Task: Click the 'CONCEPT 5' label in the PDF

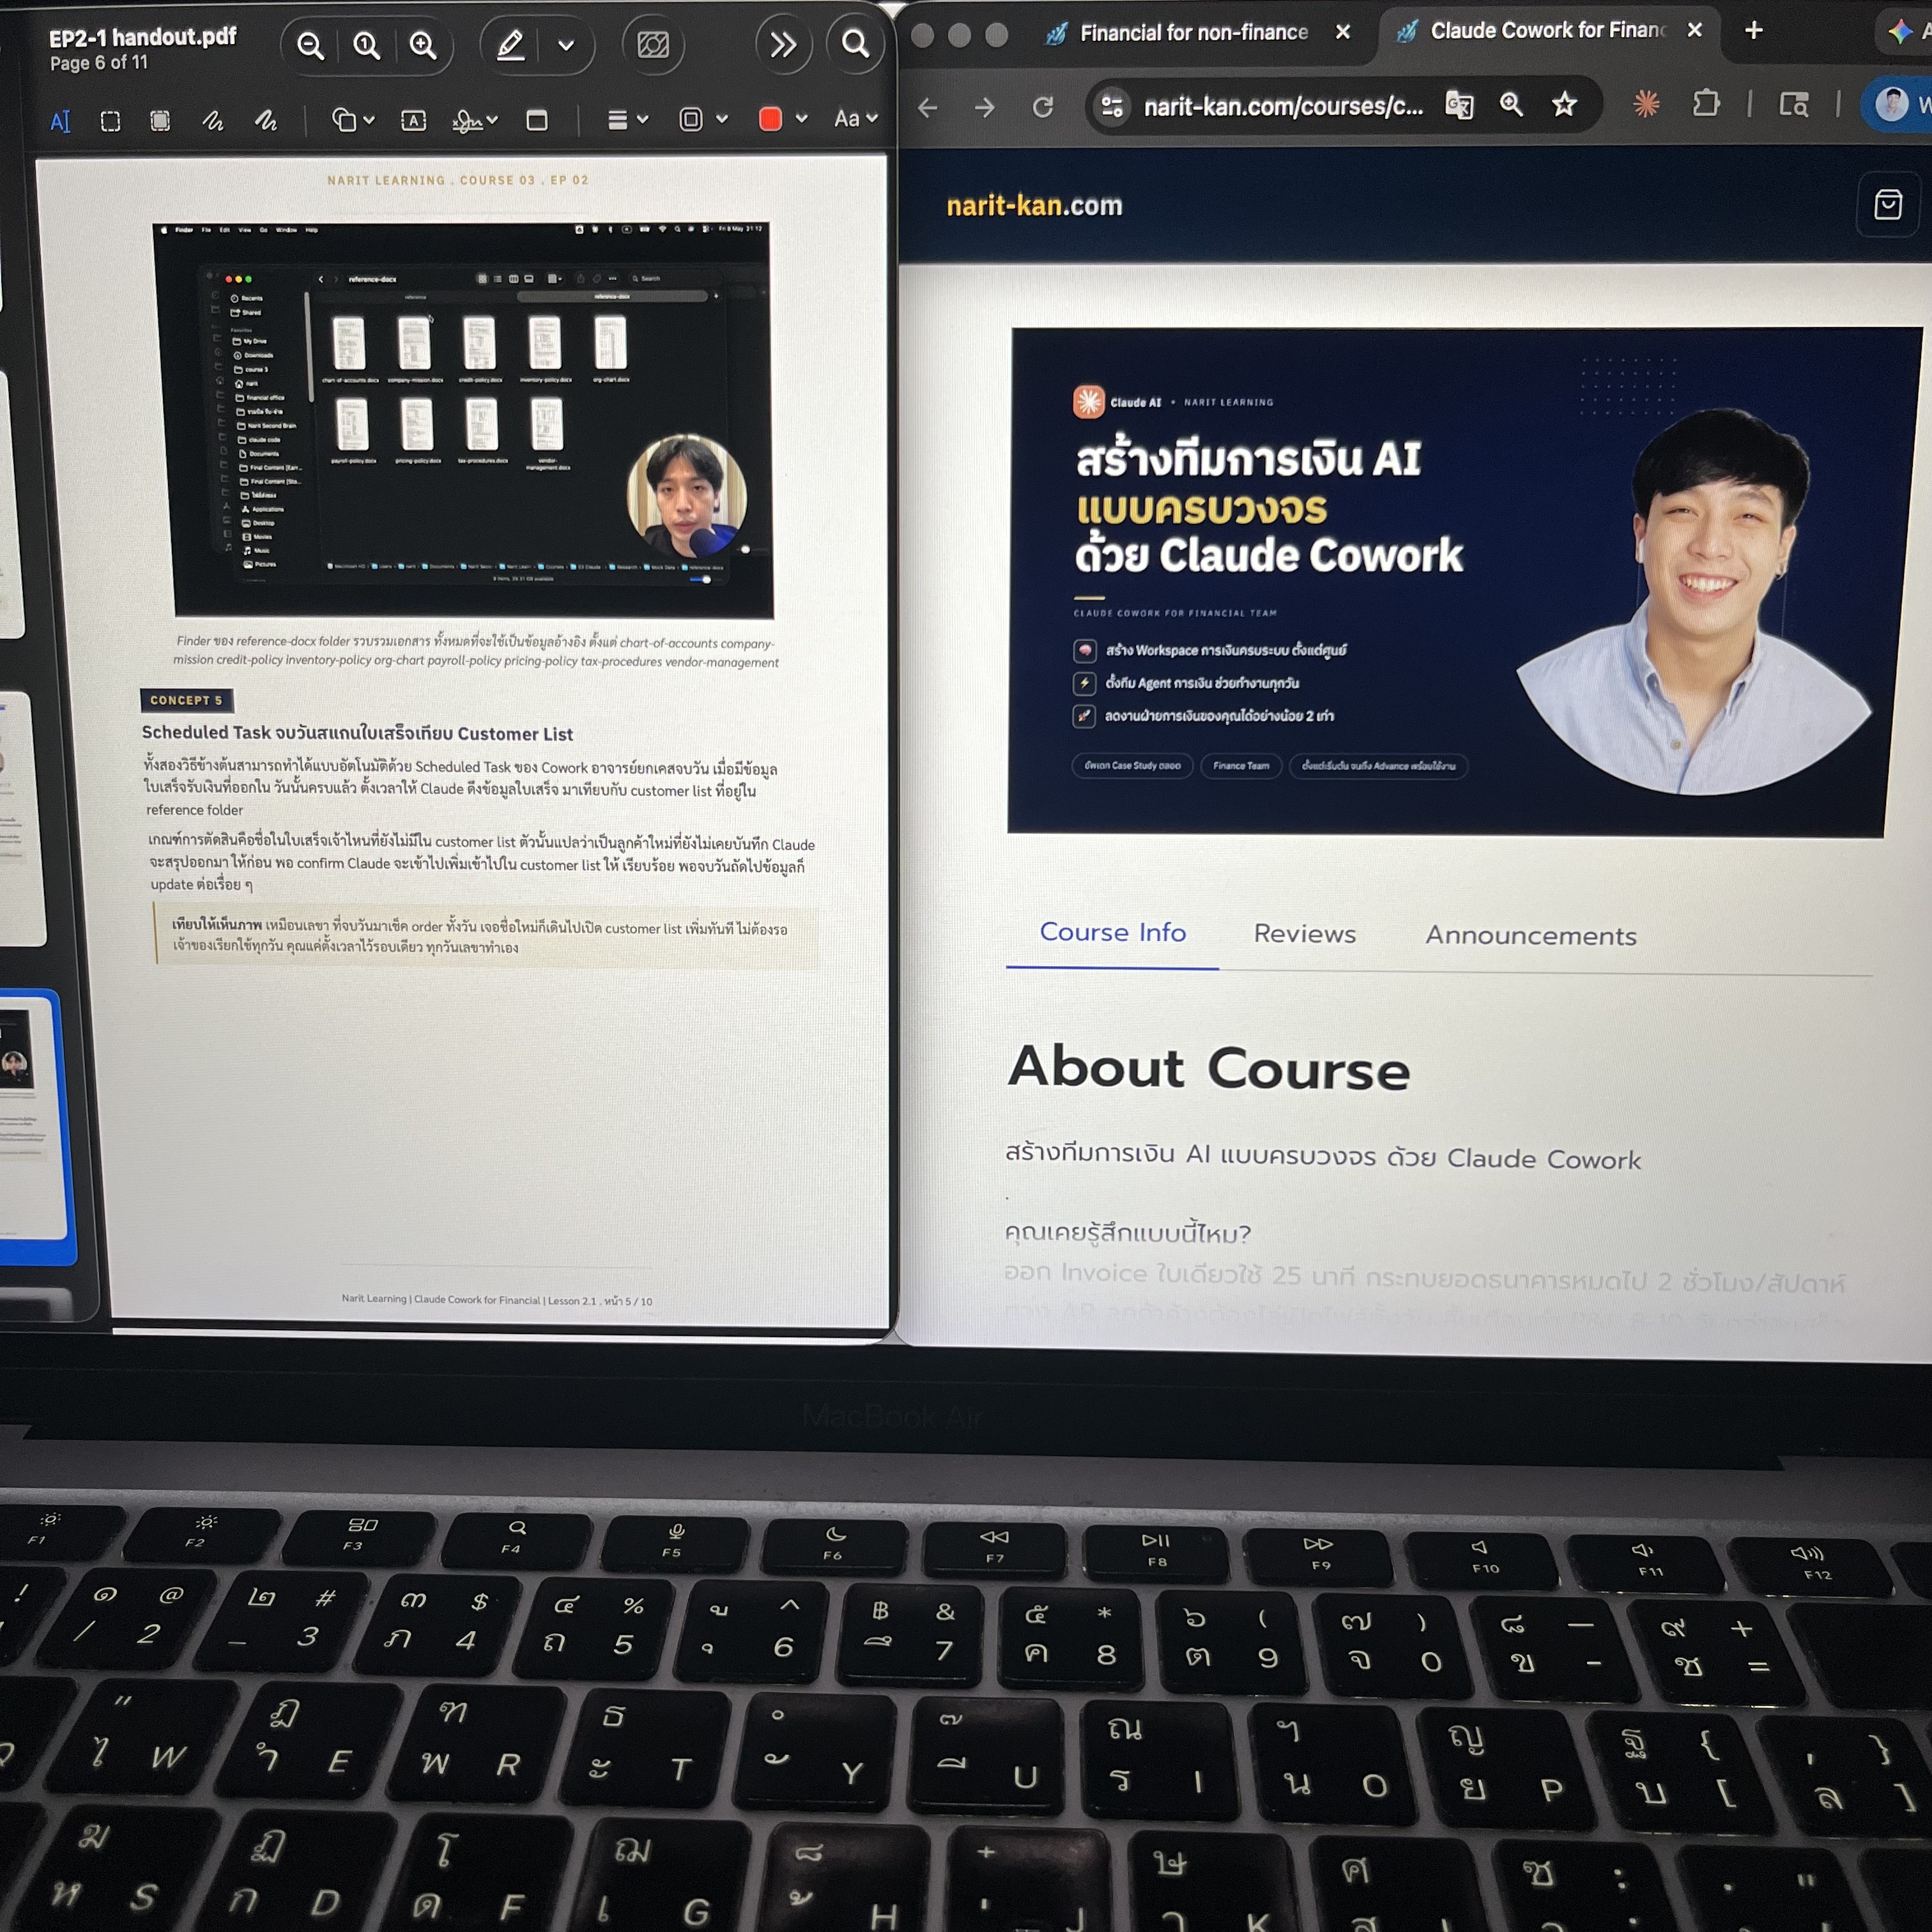Action: [186, 700]
